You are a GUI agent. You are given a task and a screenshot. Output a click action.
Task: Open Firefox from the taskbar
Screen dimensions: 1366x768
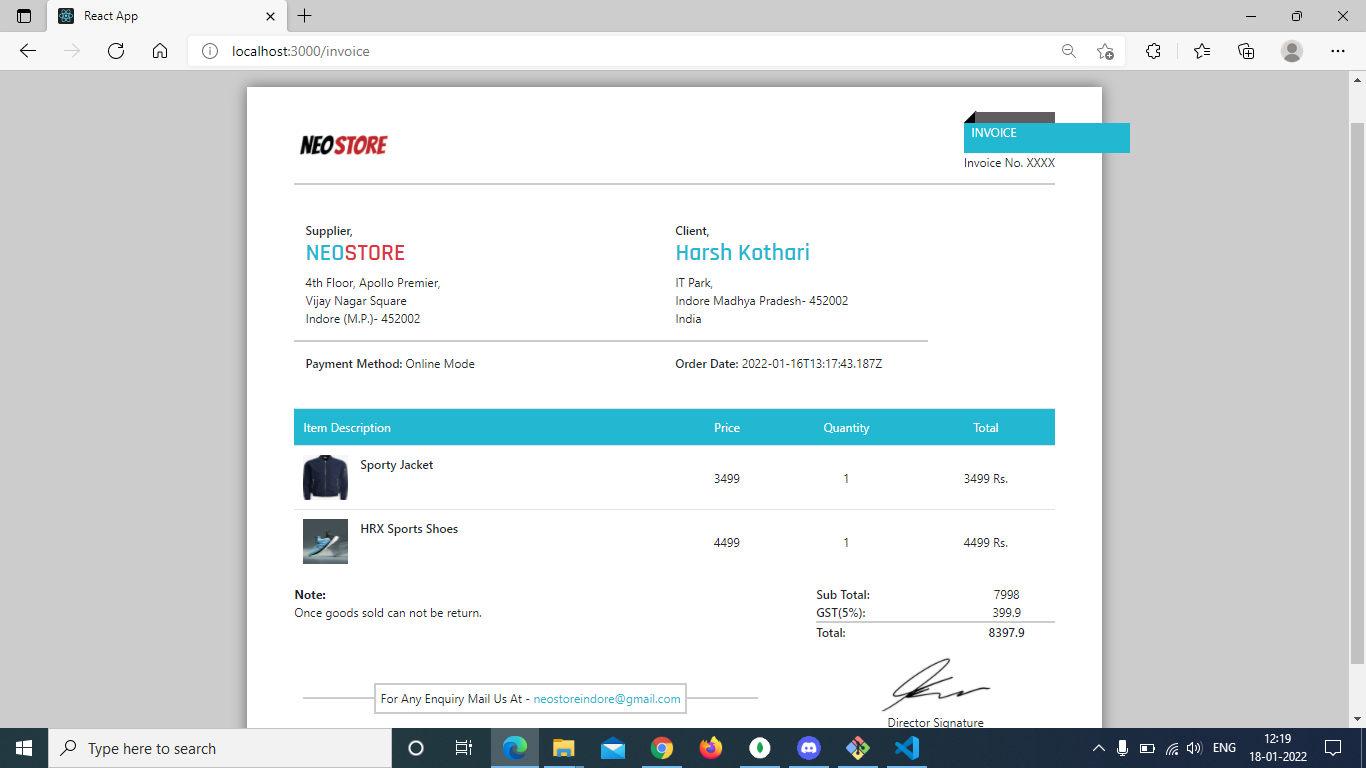click(710, 747)
